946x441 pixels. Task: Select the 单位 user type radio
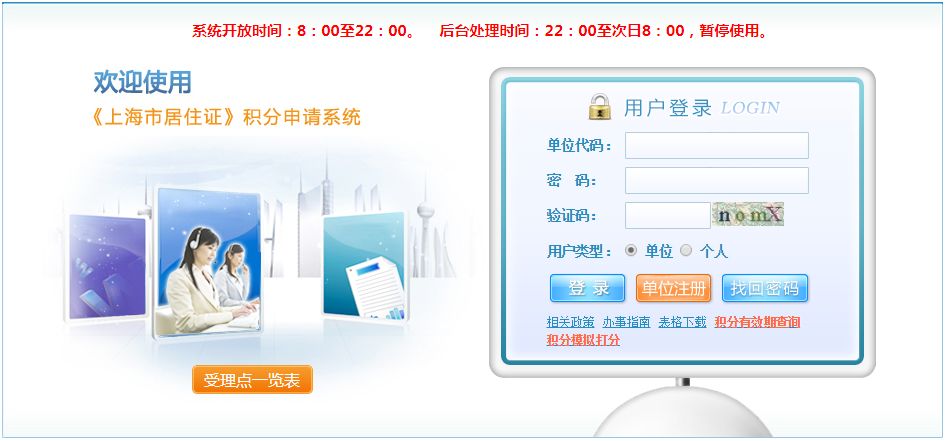click(630, 250)
